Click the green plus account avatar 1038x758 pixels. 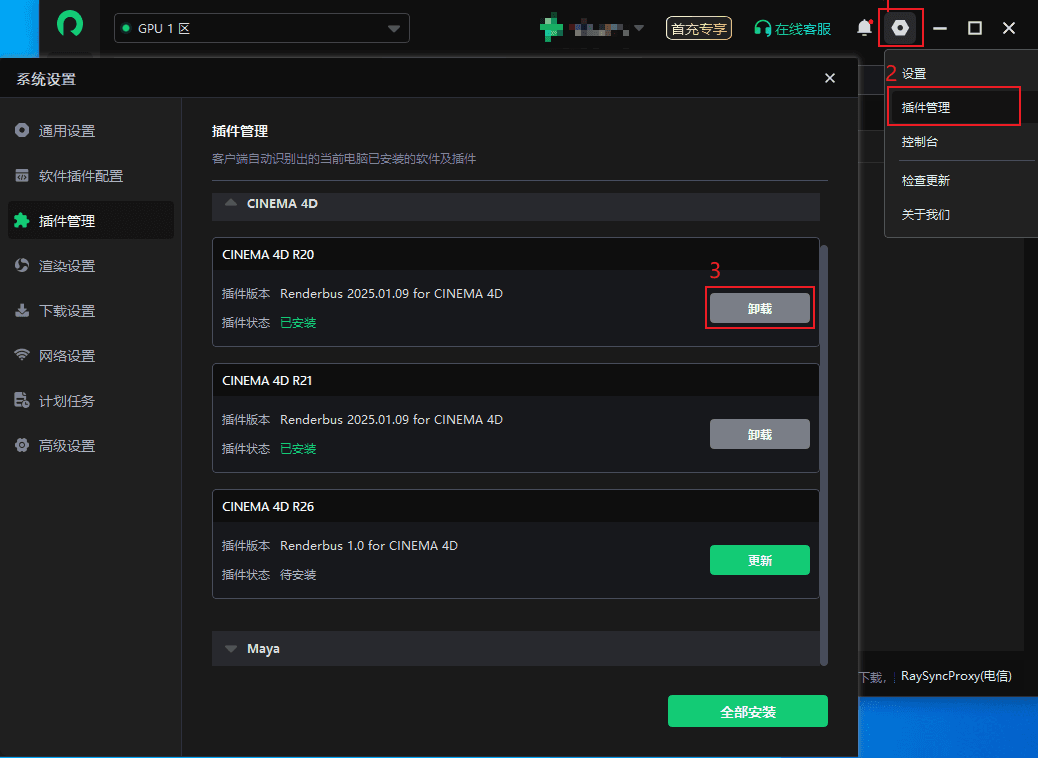[551, 28]
